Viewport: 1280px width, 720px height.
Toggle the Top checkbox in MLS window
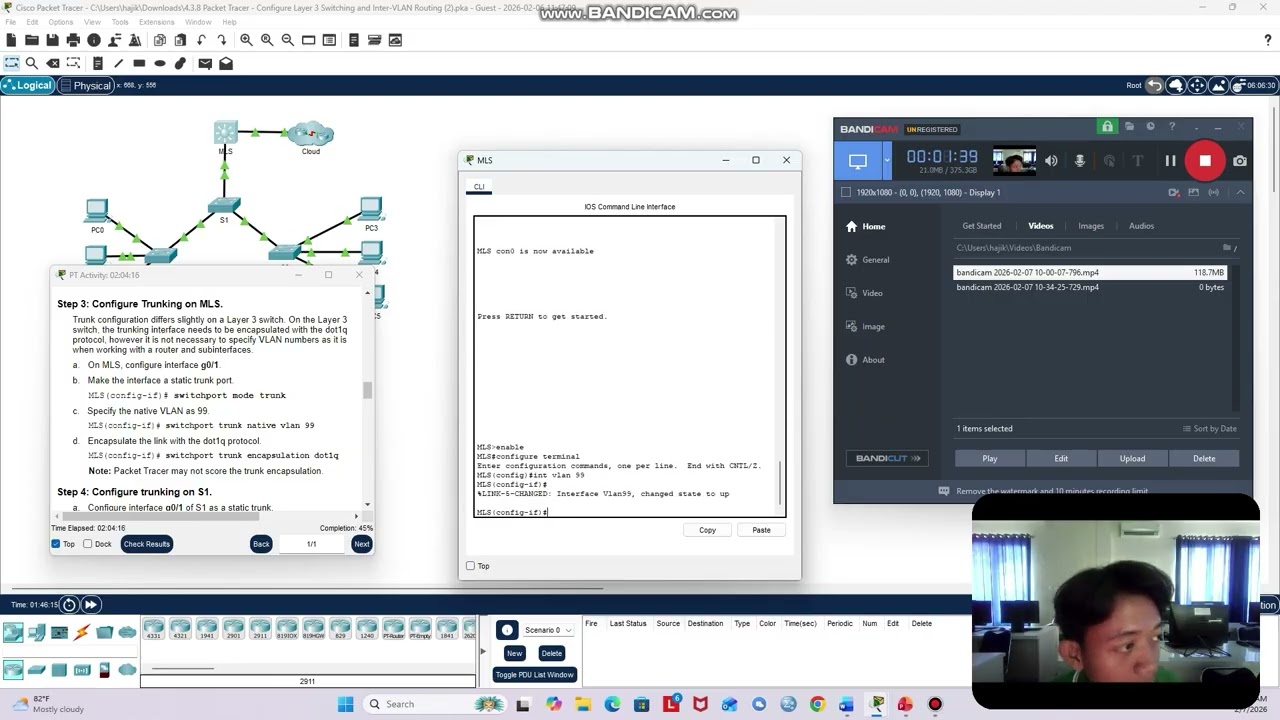click(x=470, y=566)
